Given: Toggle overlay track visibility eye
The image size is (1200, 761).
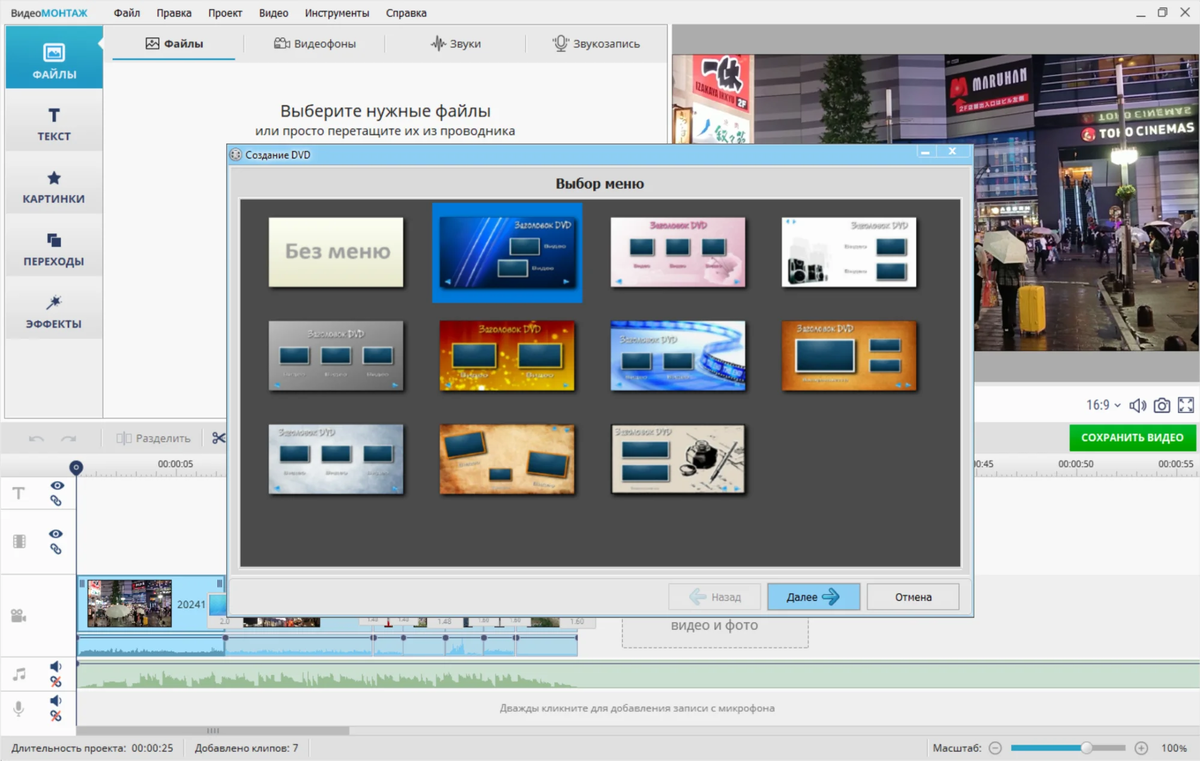Looking at the screenshot, I should point(57,534).
